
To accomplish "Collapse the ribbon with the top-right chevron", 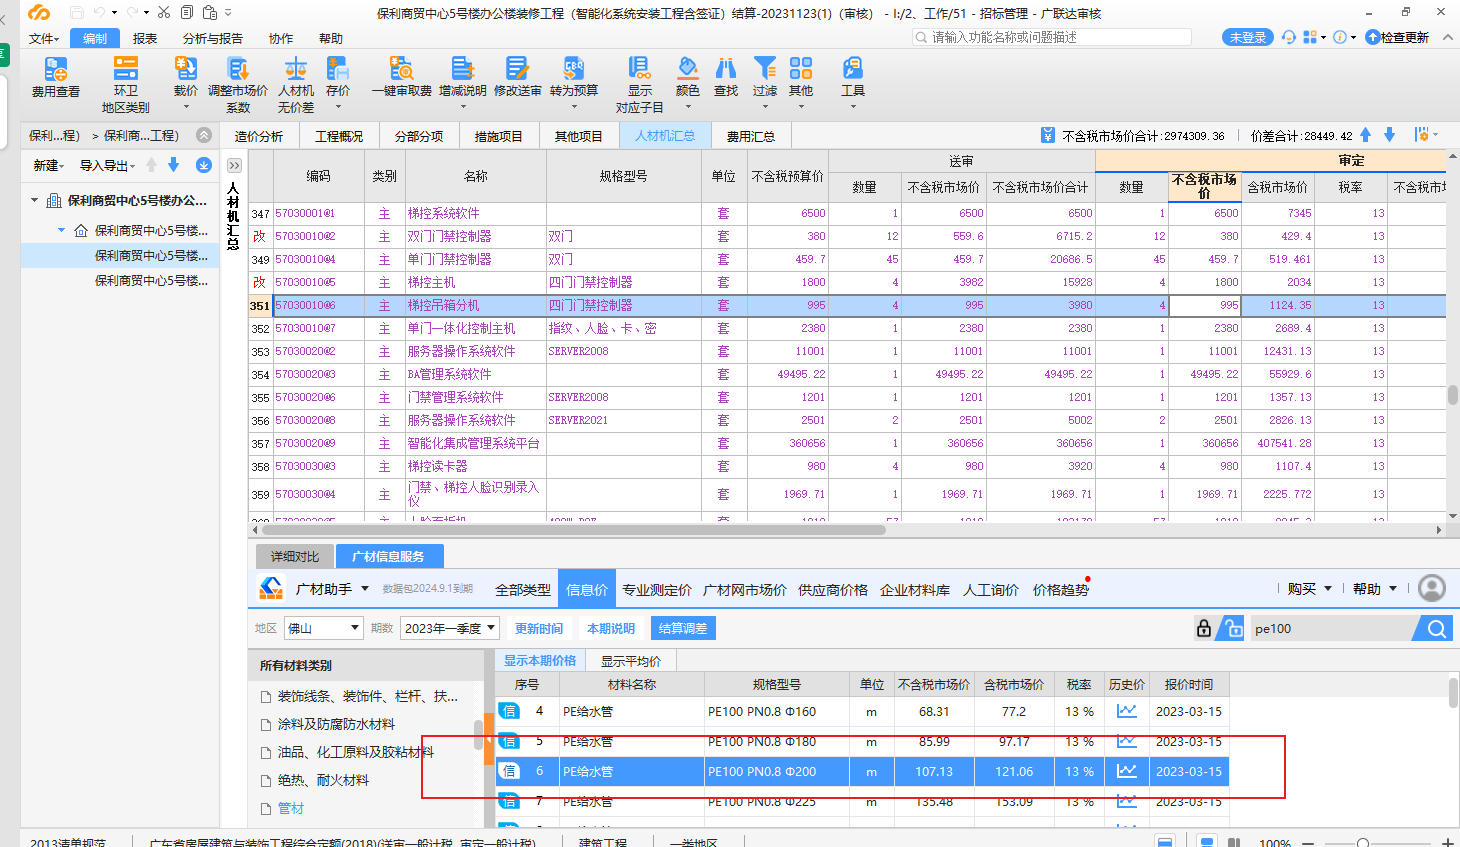I will pos(1446,37).
